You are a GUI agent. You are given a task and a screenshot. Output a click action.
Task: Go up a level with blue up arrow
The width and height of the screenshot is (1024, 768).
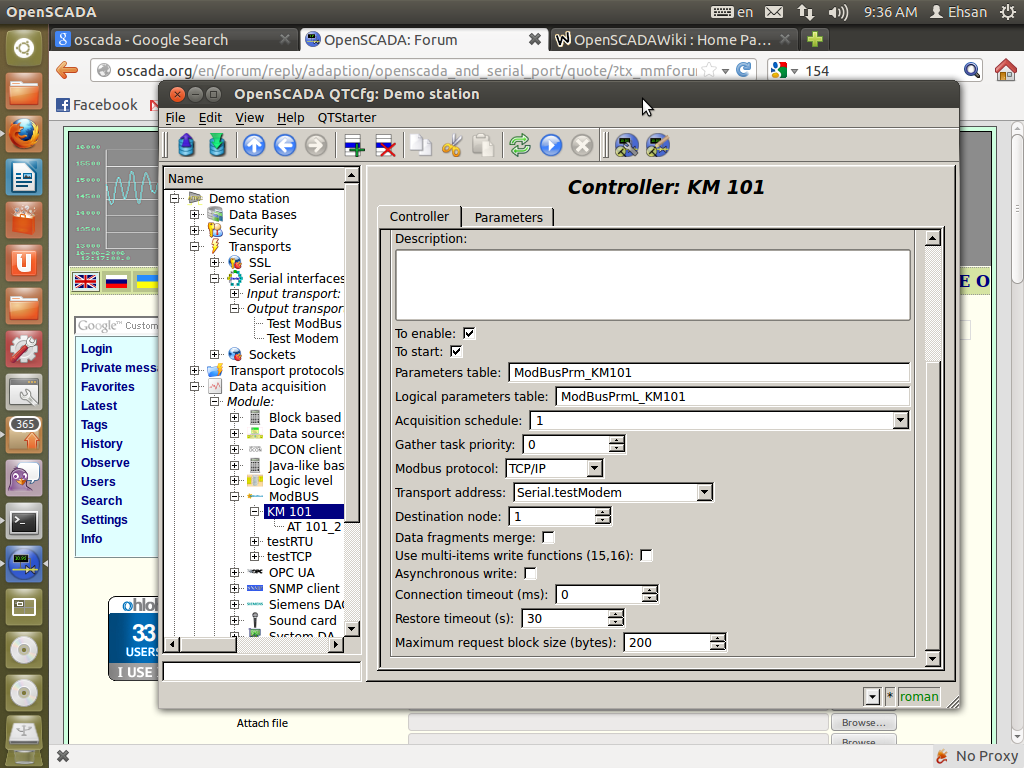[254, 146]
